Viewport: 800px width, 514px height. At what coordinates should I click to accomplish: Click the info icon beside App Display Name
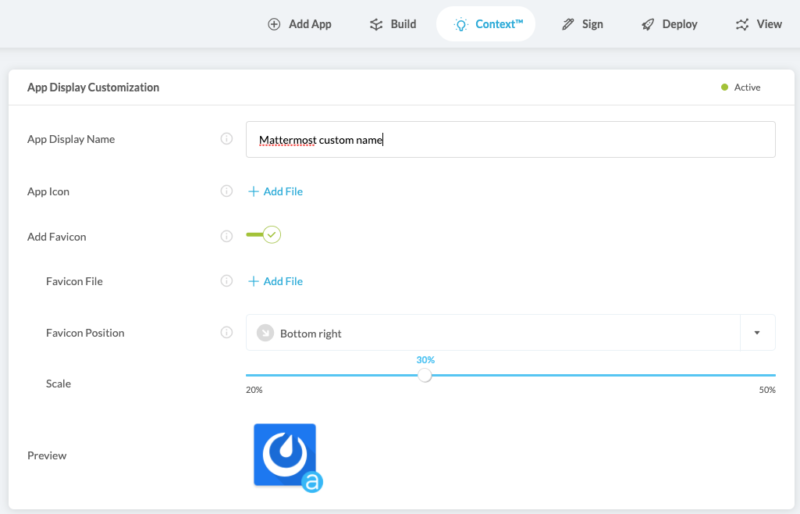[x=227, y=139]
